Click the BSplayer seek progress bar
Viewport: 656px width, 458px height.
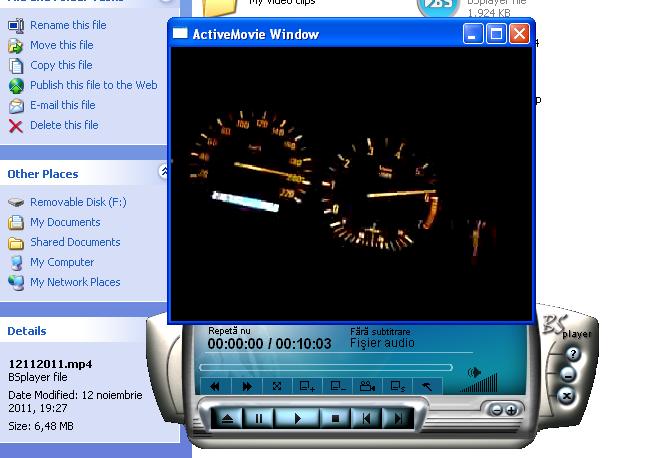(x=326, y=367)
